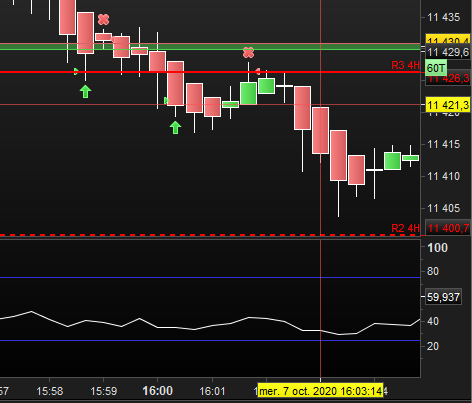Click the 11 400,7 red price label
Screen dimensions: 472x403
pyautogui.click(x=448, y=228)
